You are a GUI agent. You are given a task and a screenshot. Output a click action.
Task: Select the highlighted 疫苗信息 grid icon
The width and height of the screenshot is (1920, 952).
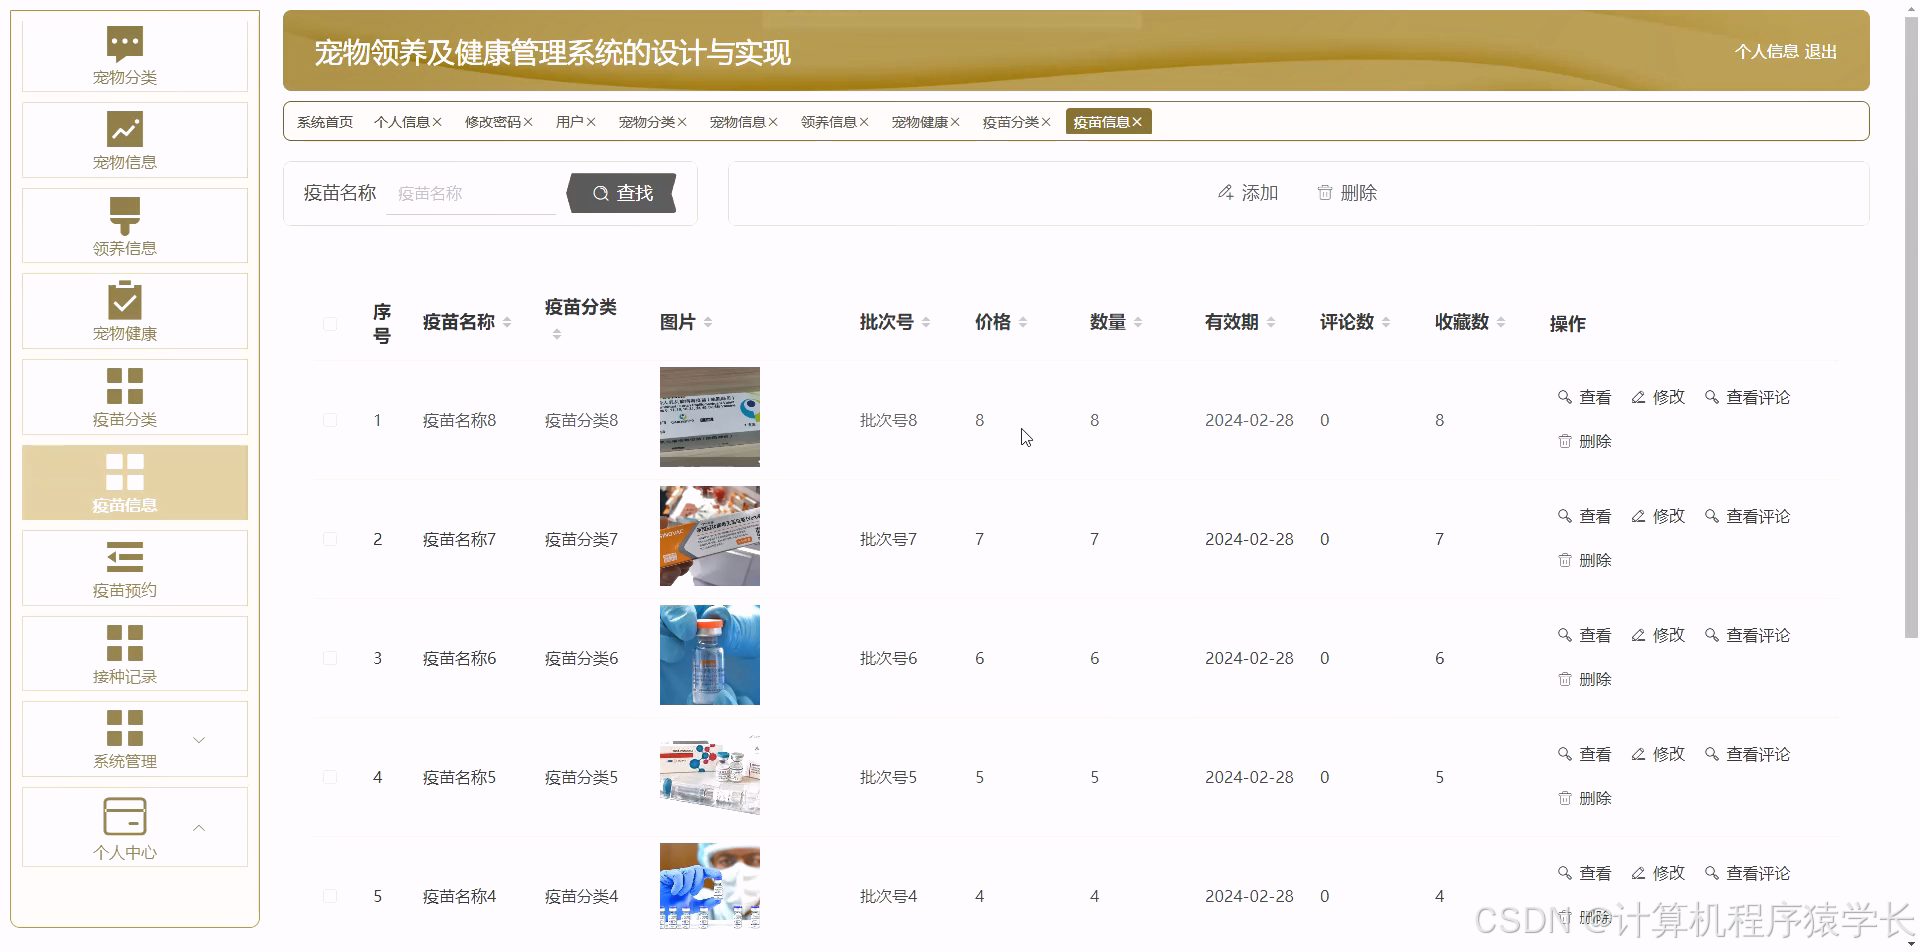tap(125, 472)
